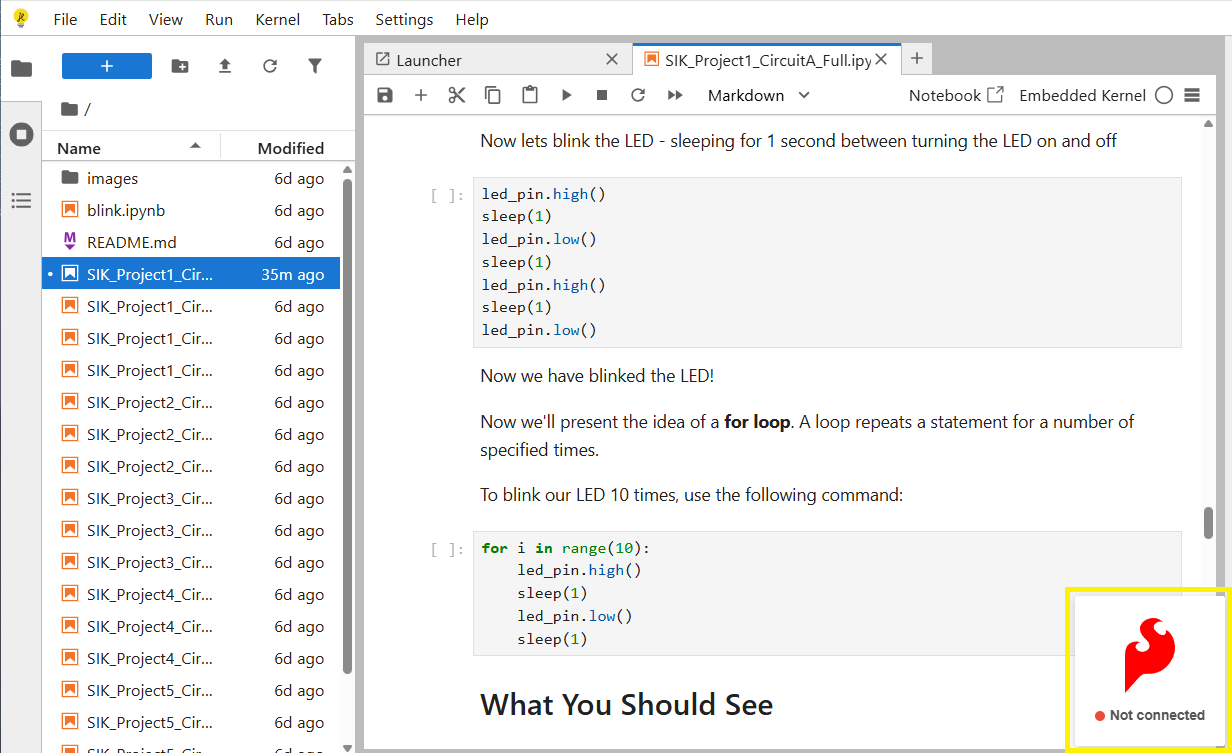
Task: Click the blue new launcher button
Action: click(107, 66)
